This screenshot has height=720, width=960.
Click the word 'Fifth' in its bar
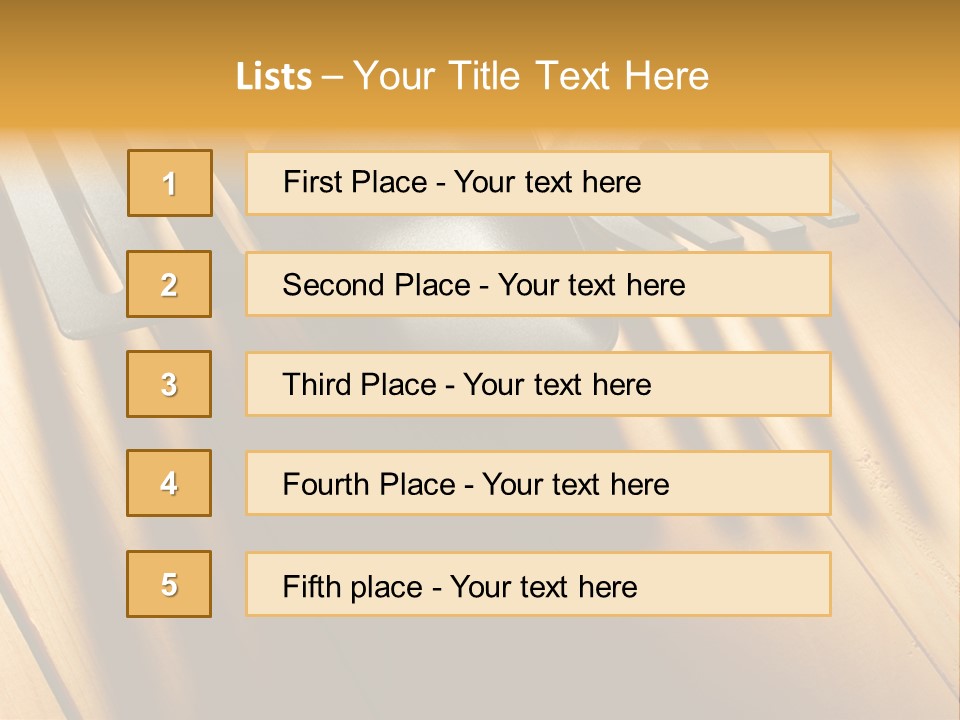[312, 586]
